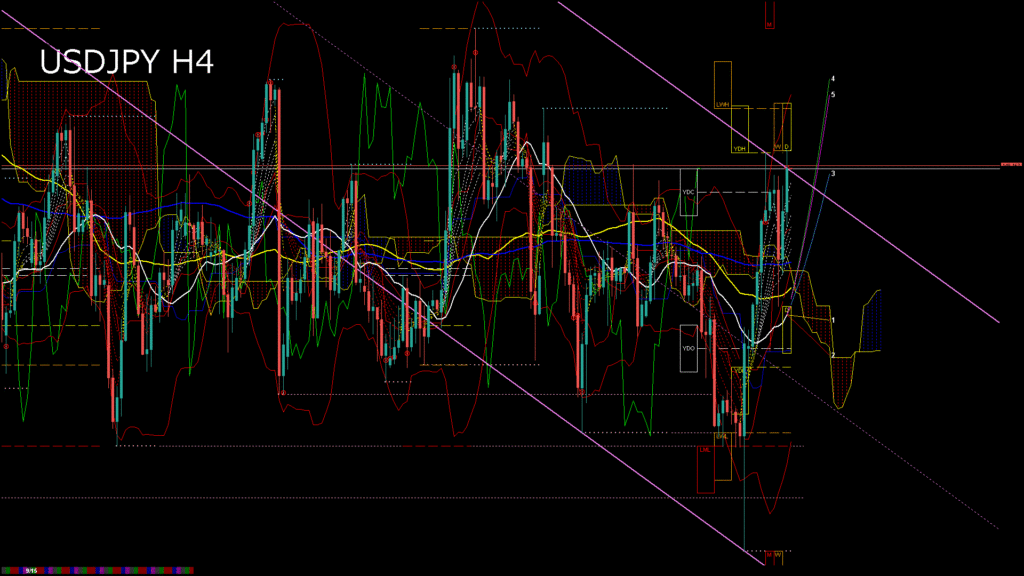Screen dimensions: 1024x576
Task: Select the red price tag on right edge
Action: (x=1011, y=164)
